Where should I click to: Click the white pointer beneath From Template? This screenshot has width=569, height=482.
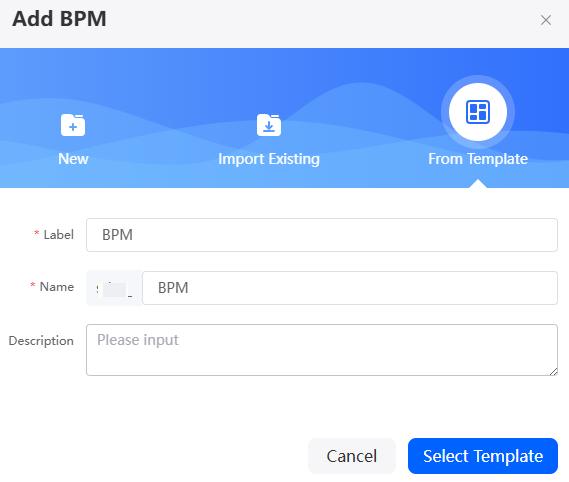[478, 184]
